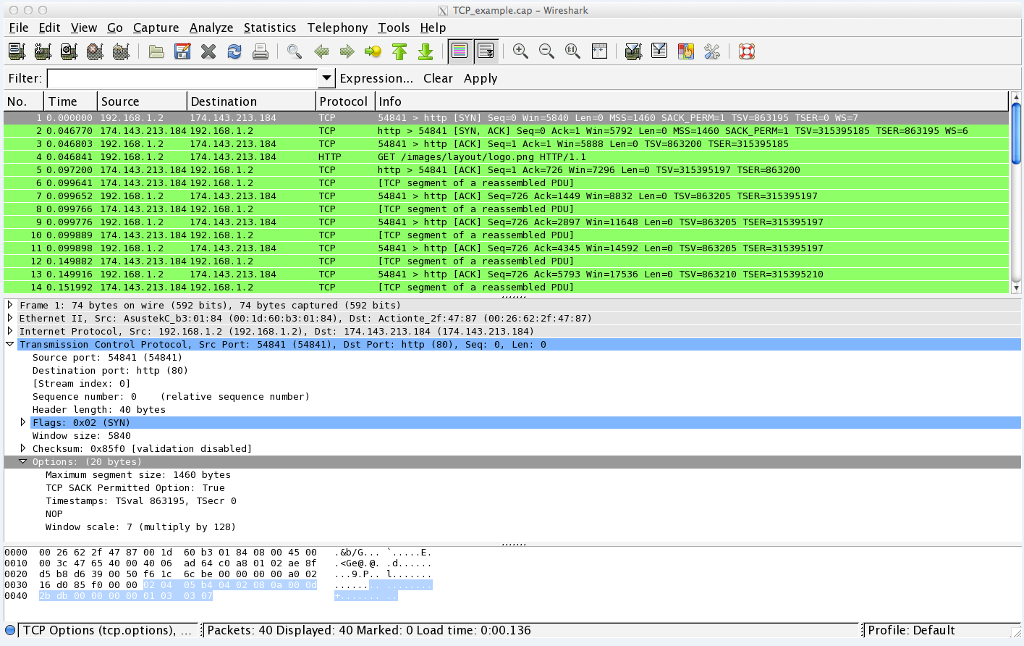Open a capture file with folder icon
The image size is (1024, 646).
click(x=157, y=52)
